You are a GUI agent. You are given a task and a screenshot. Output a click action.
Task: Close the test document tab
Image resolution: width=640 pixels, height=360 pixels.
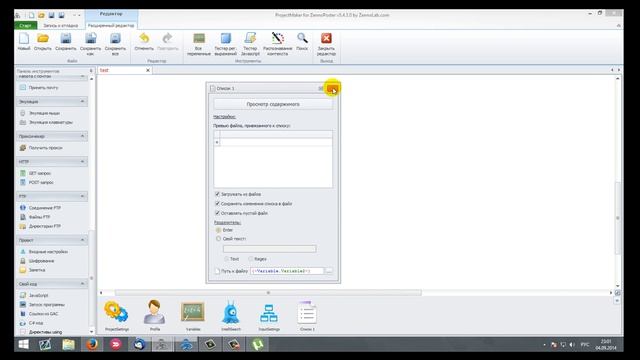[148, 70]
